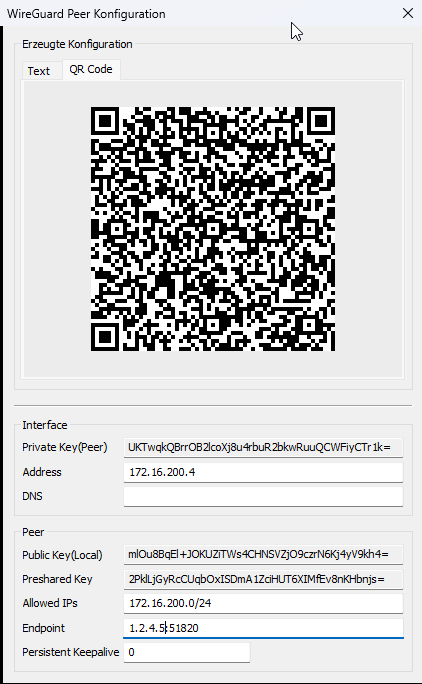Click the Endpoint label text

point(44,628)
